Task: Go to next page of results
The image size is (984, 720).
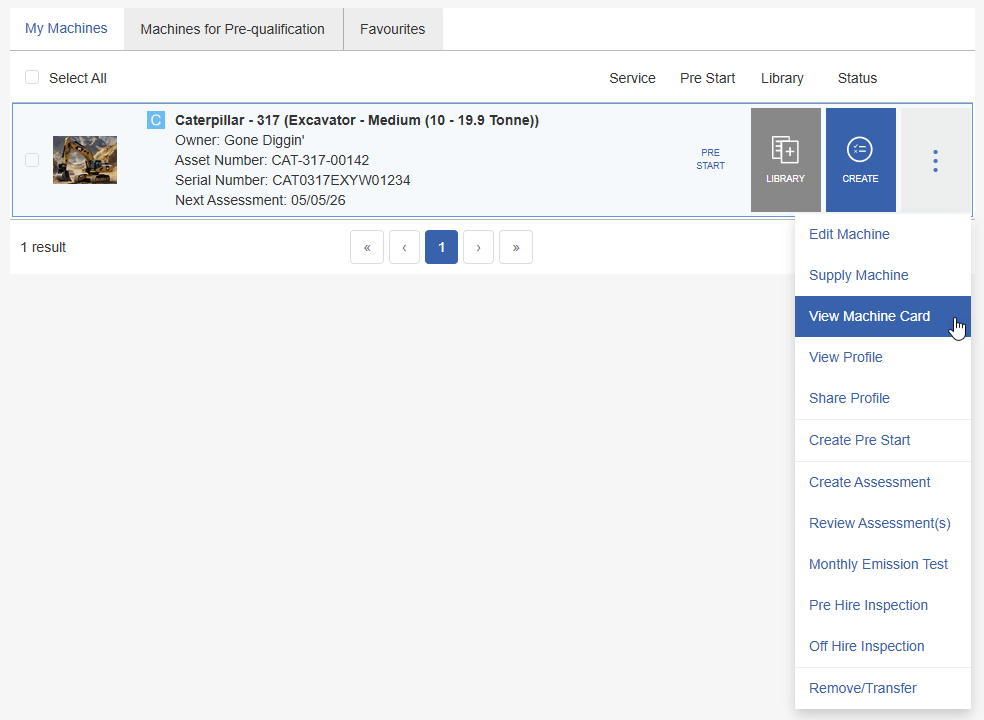Action: click(478, 247)
